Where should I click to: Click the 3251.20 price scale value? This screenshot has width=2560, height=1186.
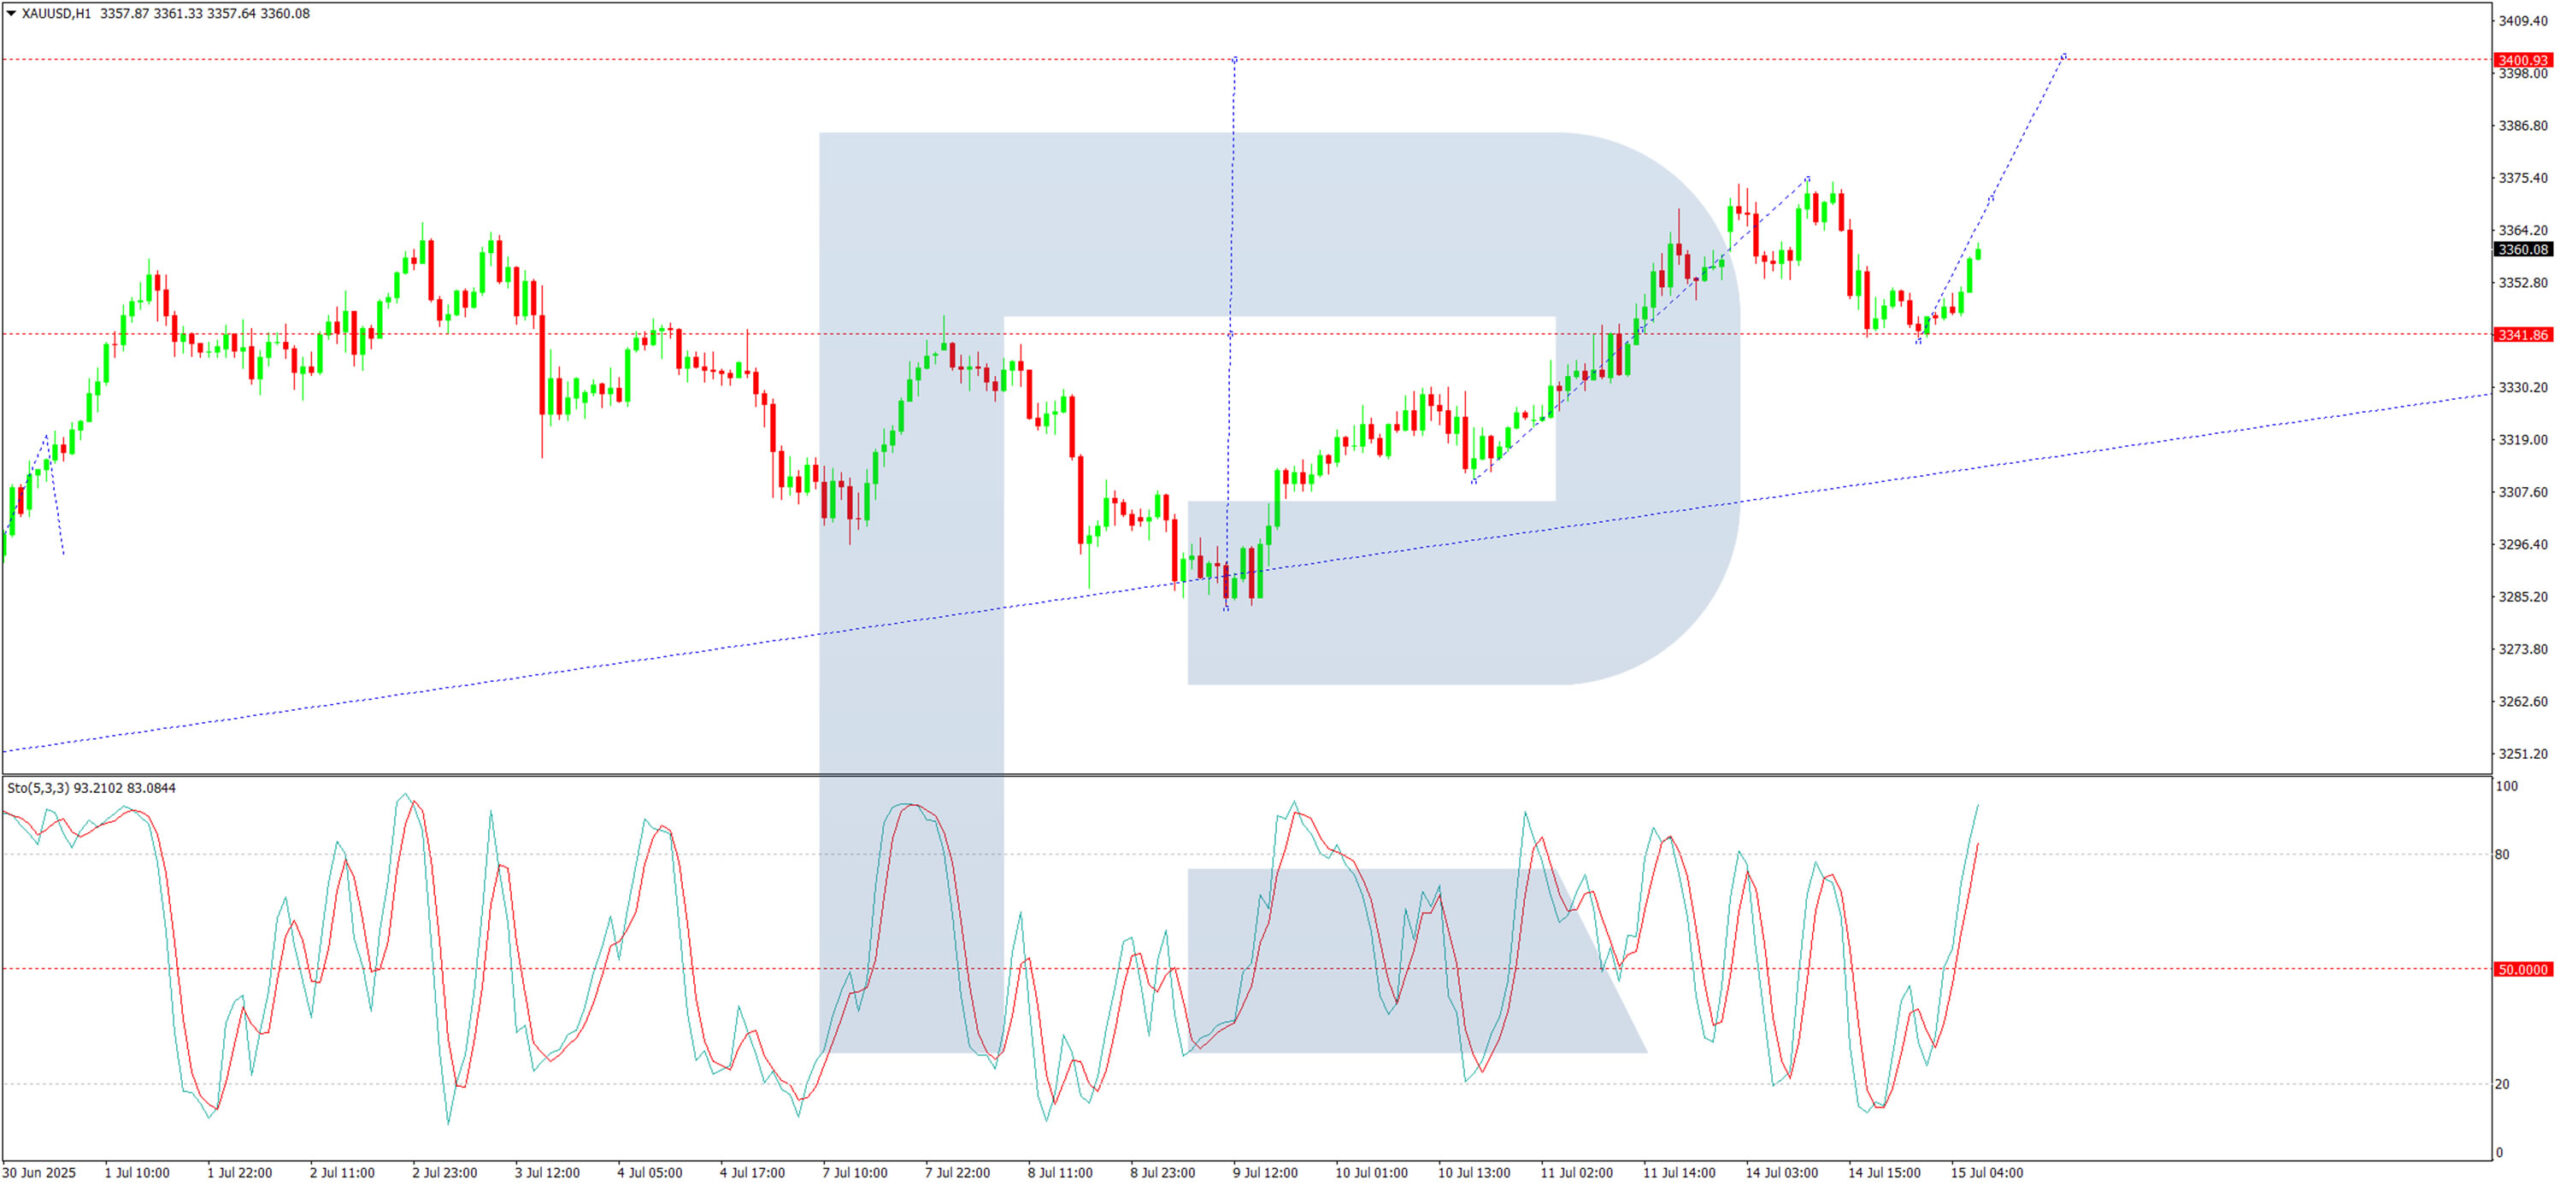pos(2522,754)
